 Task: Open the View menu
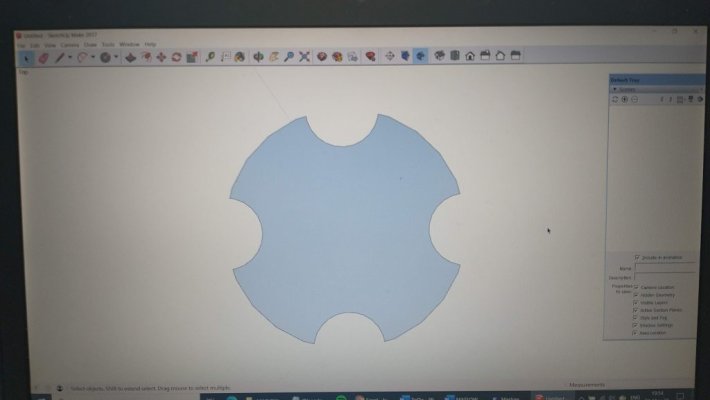click(50, 45)
